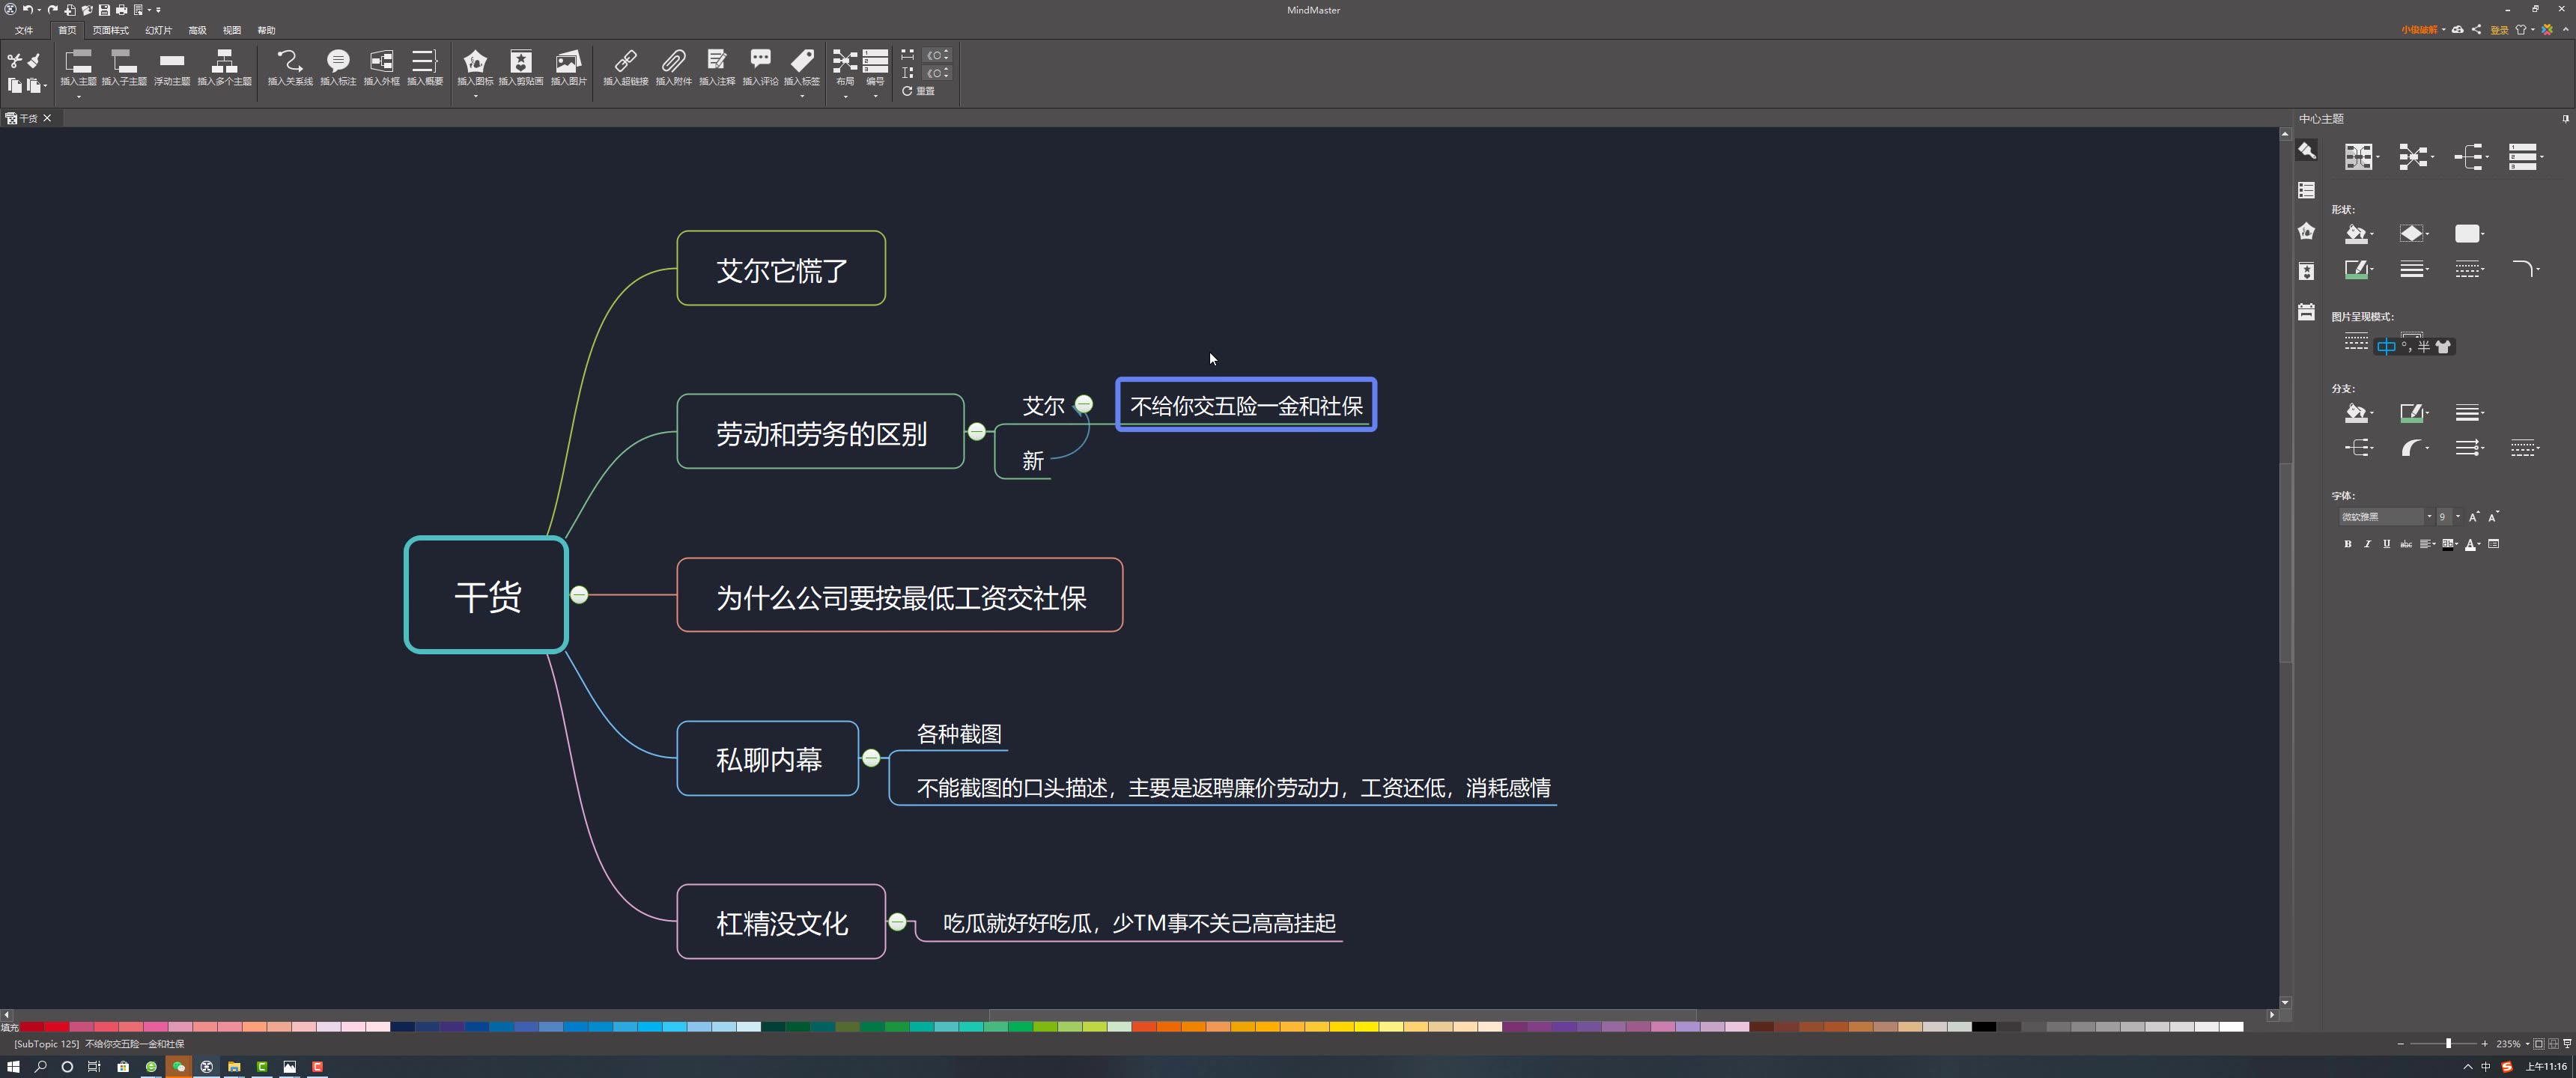Collapse the central 干货 topic branches
The image size is (2576, 1078).
(x=579, y=595)
